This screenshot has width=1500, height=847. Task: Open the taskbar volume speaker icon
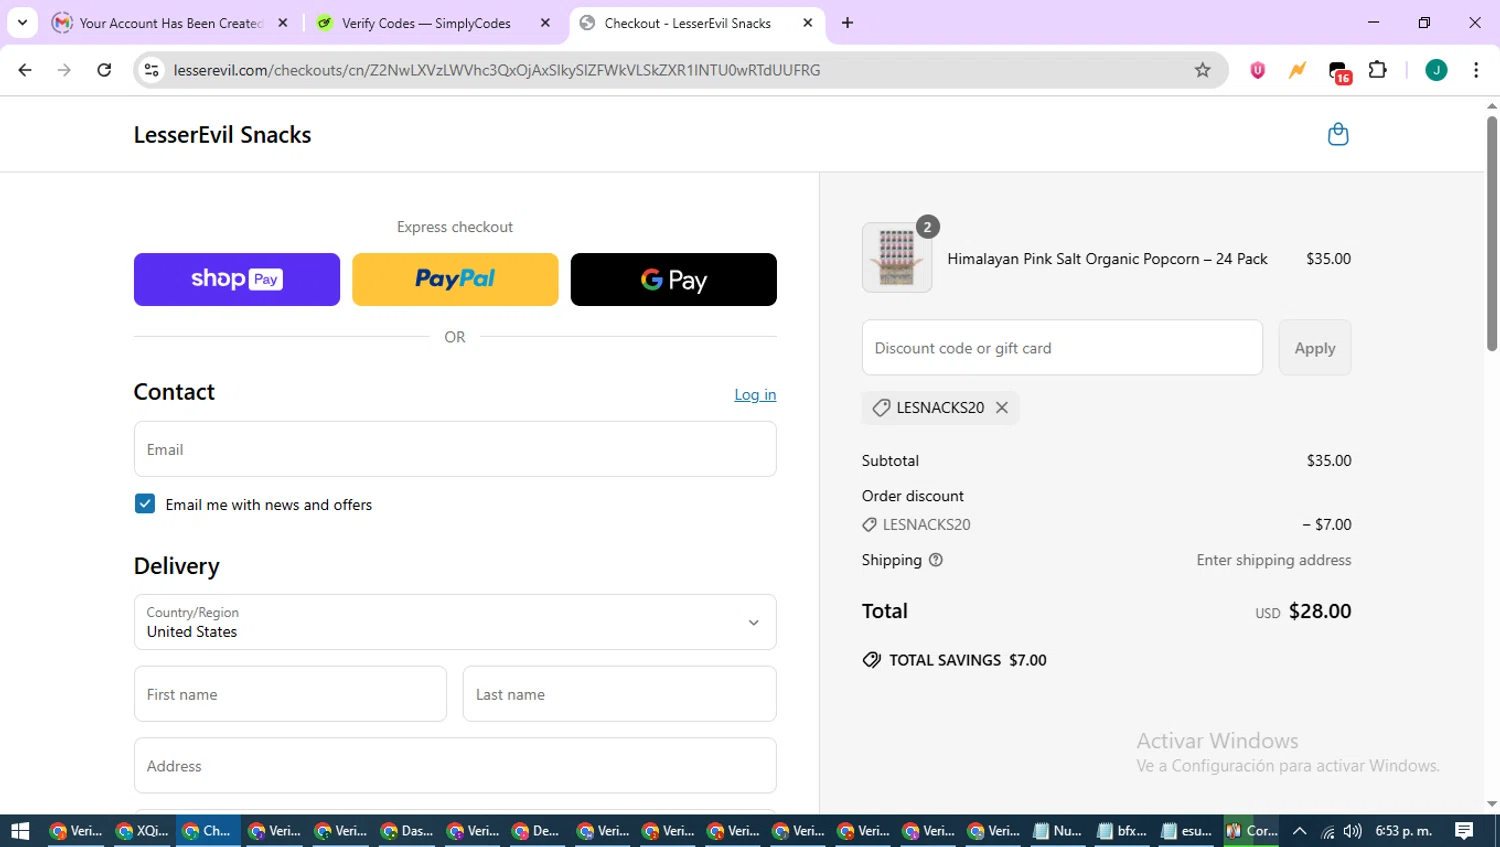pyautogui.click(x=1353, y=831)
